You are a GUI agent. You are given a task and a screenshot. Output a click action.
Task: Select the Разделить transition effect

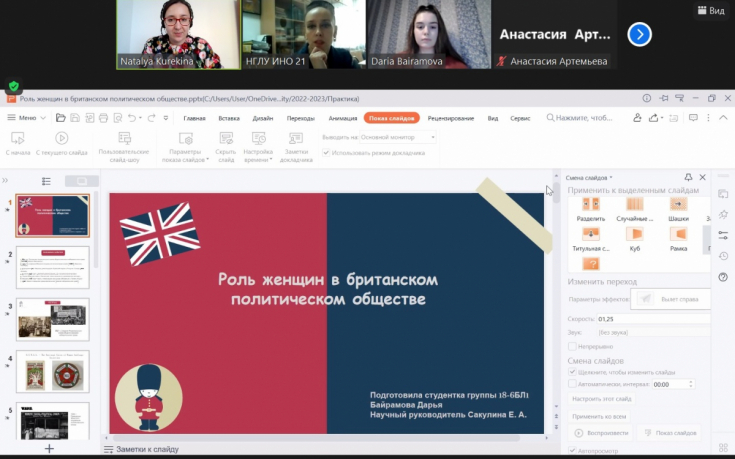coord(591,210)
